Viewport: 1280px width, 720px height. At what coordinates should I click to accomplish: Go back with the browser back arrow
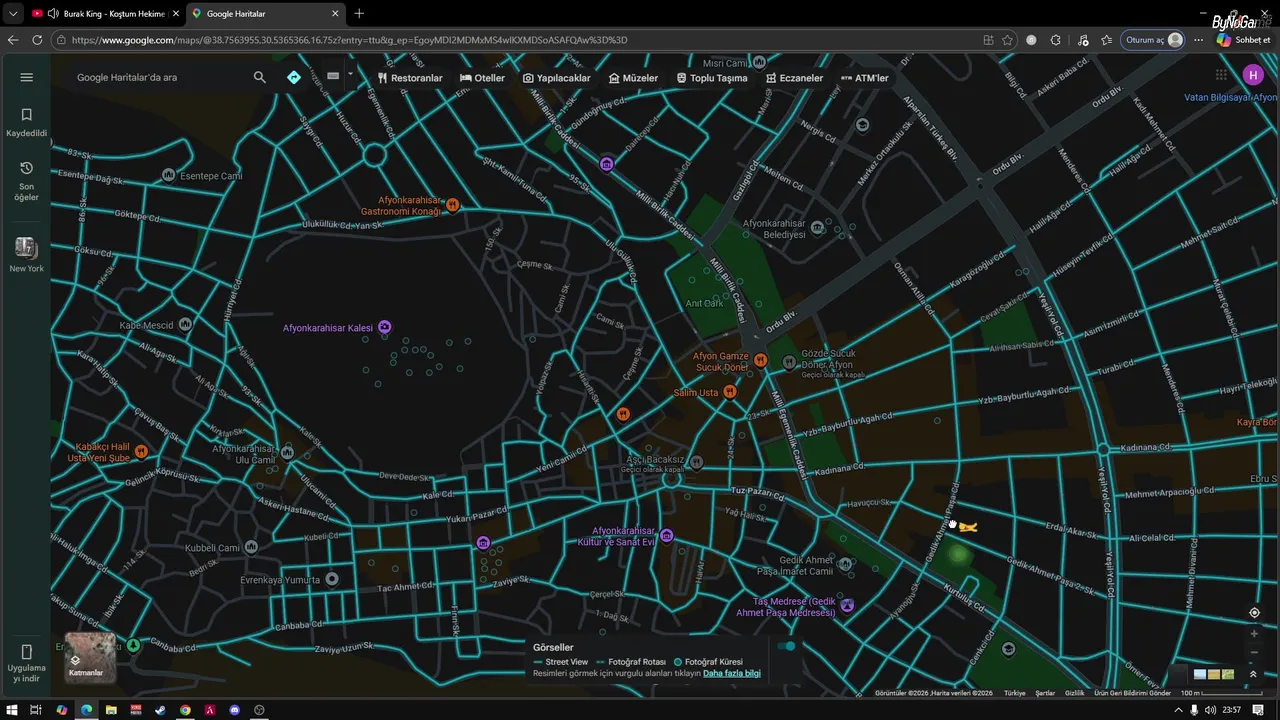(x=13, y=40)
